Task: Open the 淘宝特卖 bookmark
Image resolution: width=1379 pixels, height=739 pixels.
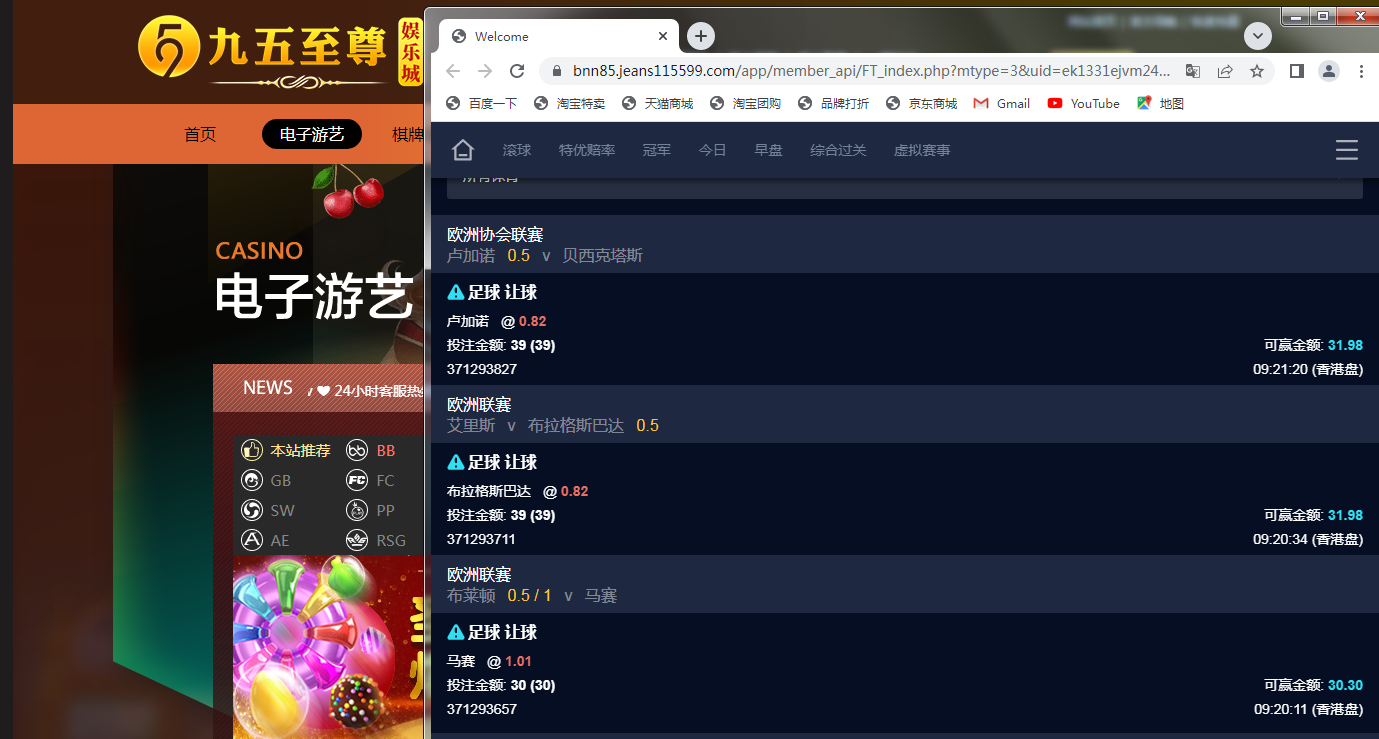Action: pos(569,103)
